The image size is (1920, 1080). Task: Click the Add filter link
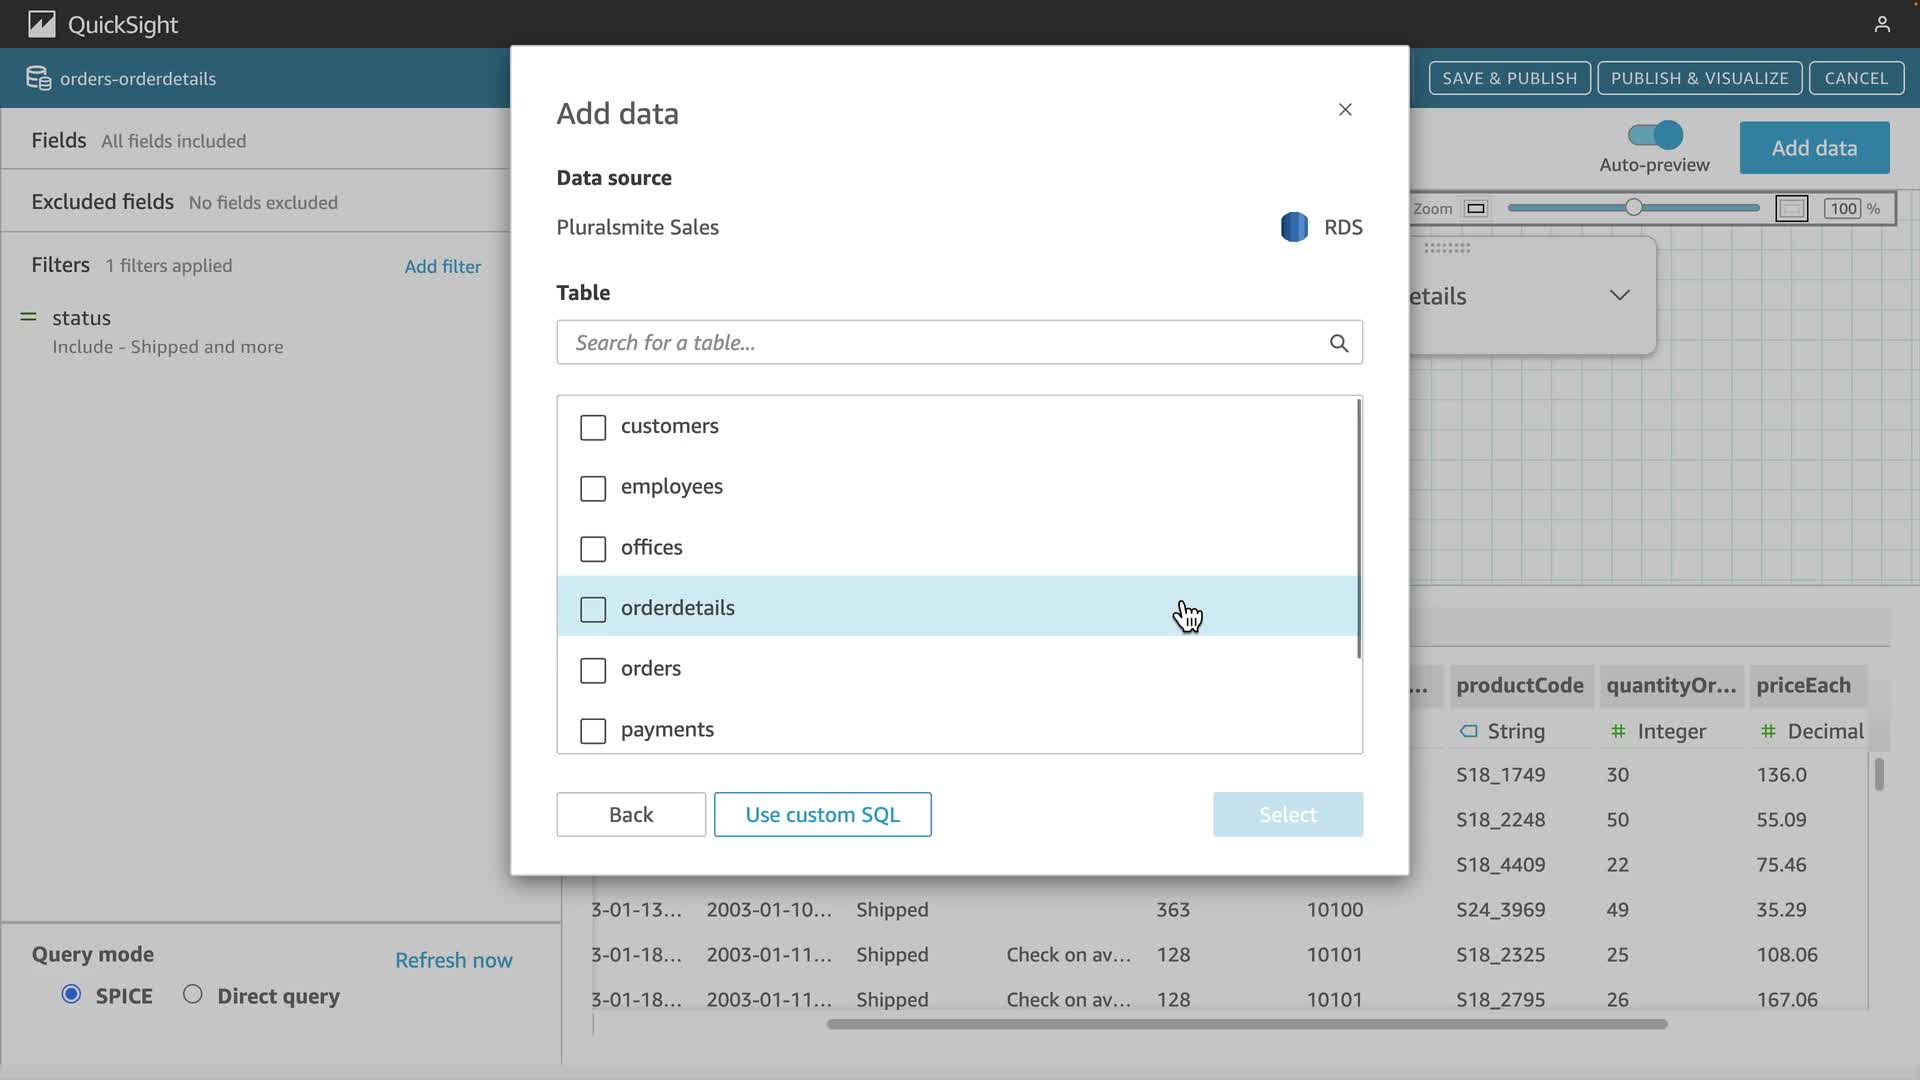click(x=442, y=266)
